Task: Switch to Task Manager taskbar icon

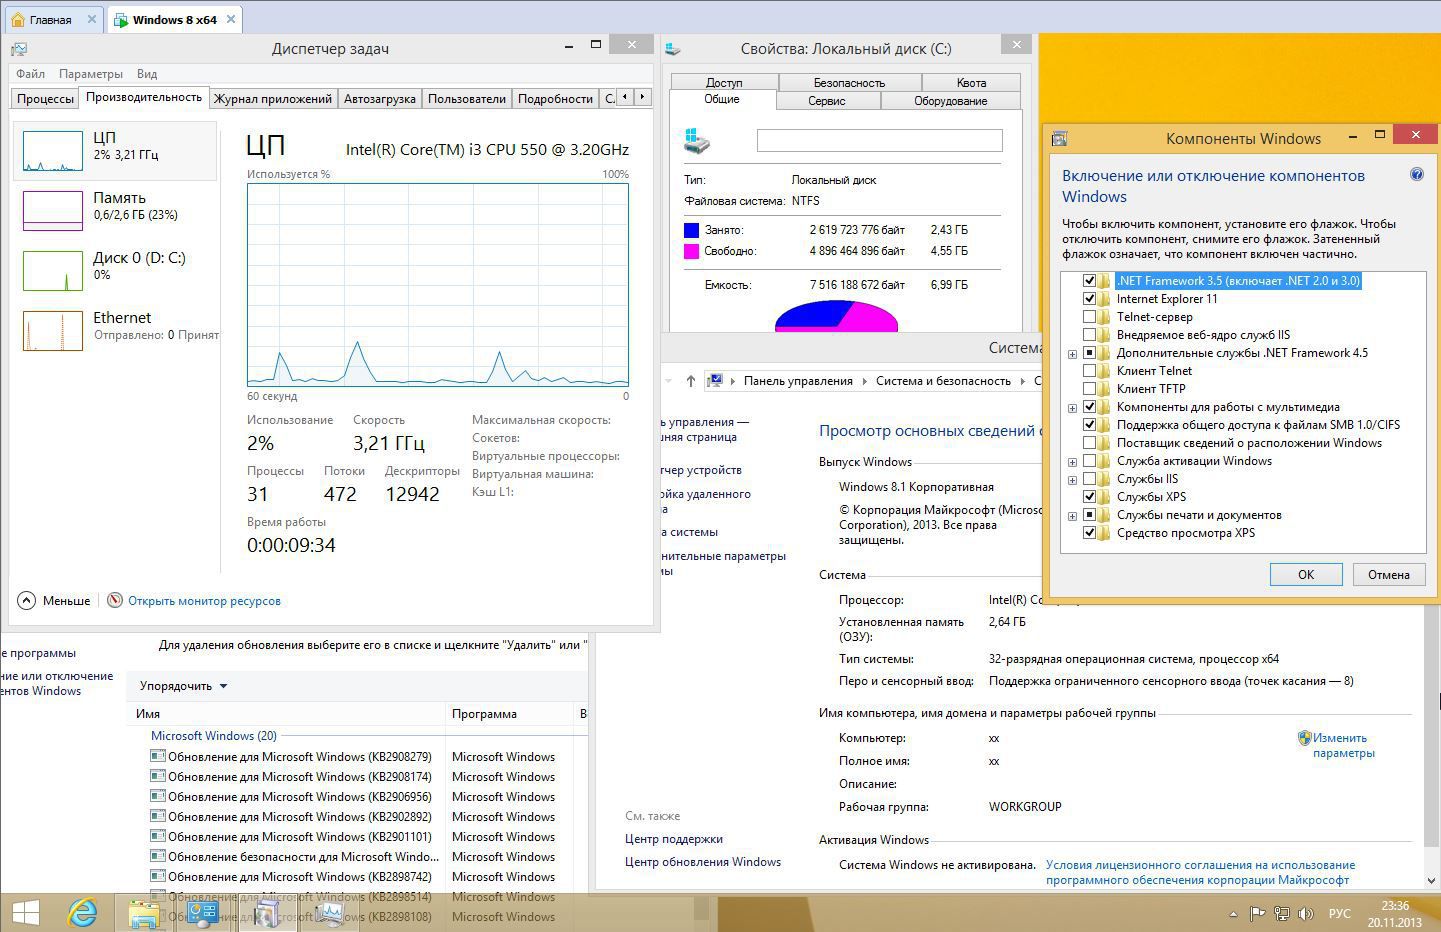Action: pos(328,913)
